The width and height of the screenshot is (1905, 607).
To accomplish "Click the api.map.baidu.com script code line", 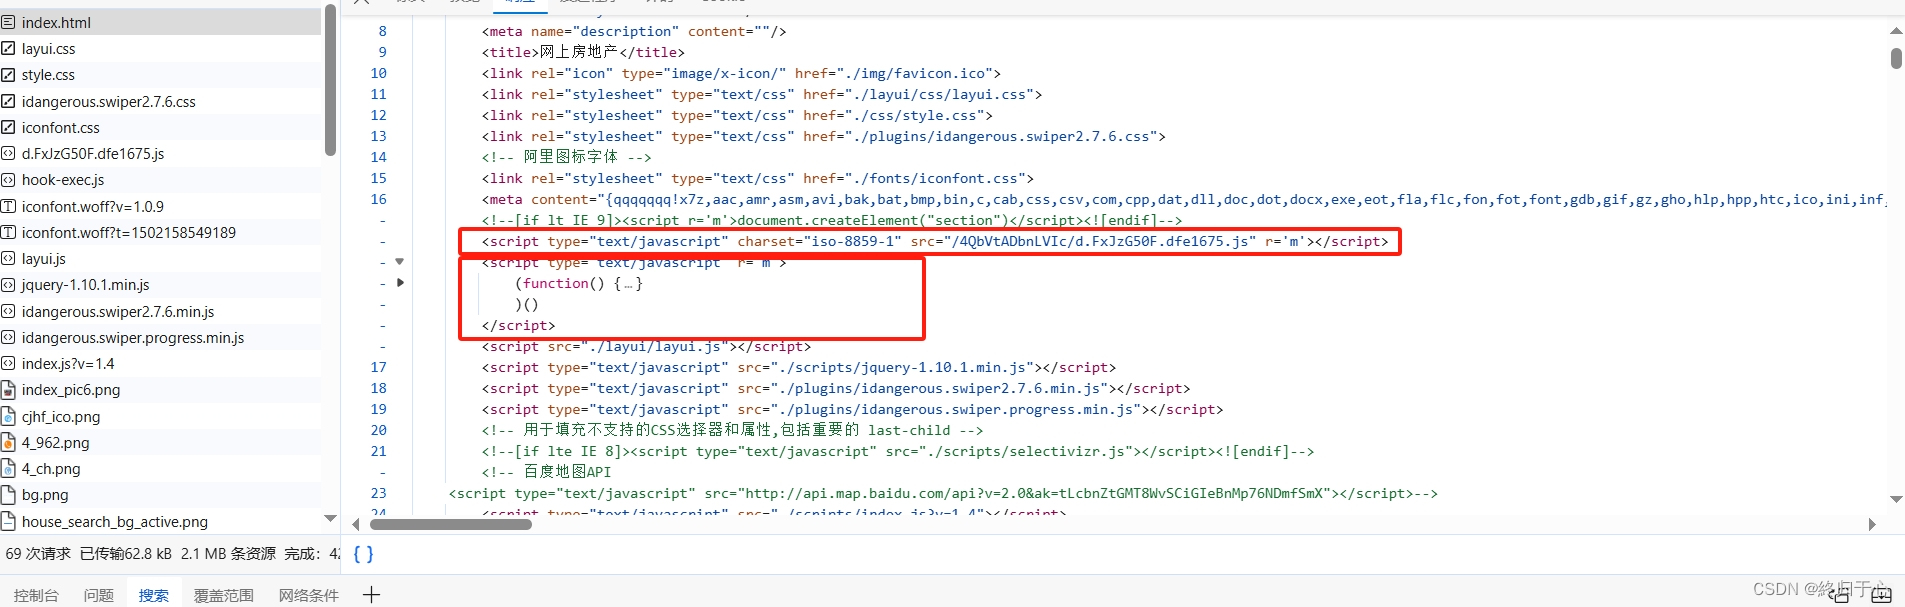I will 943,493.
